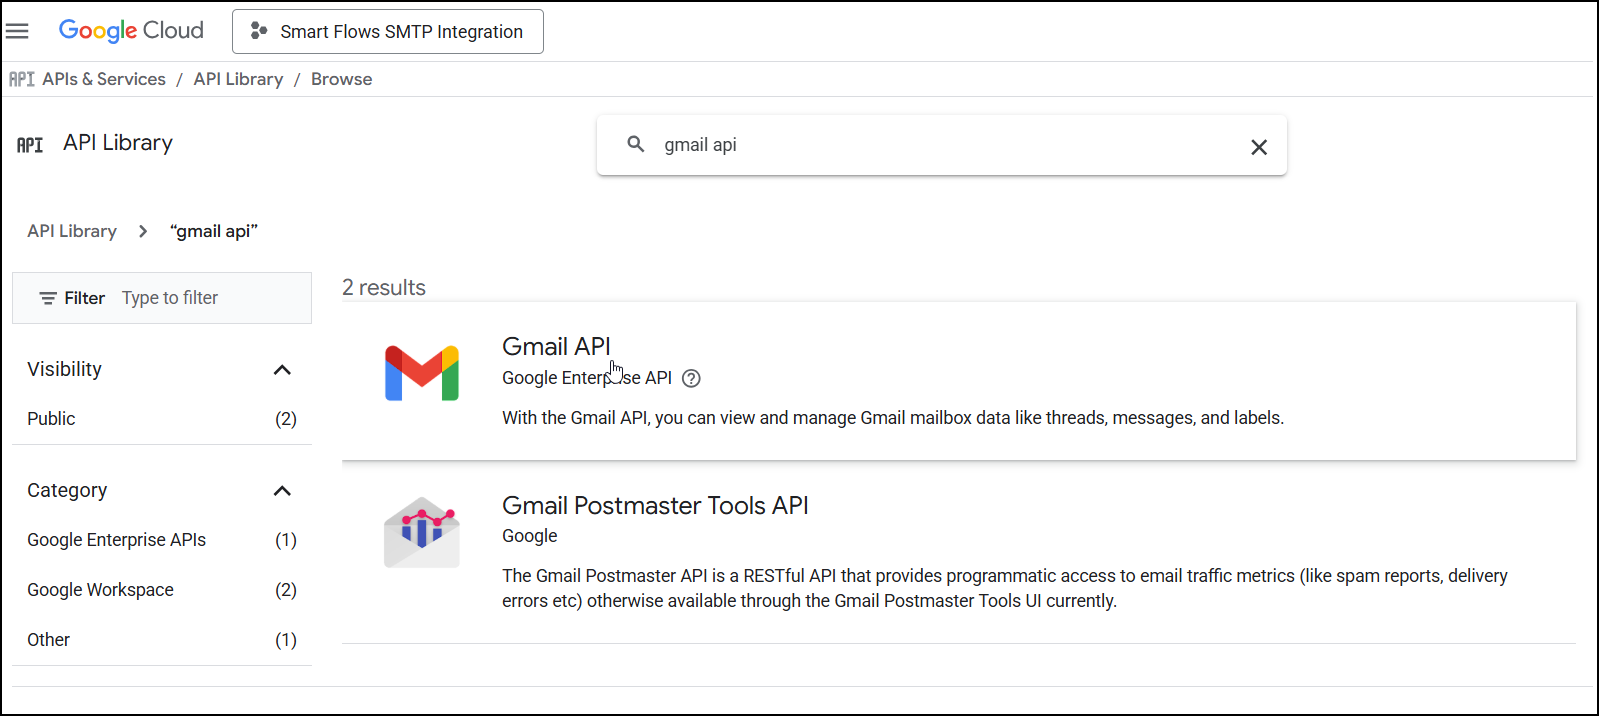
Task: Click the API icon beside API Library heading
Action: (x=30, y=145)
